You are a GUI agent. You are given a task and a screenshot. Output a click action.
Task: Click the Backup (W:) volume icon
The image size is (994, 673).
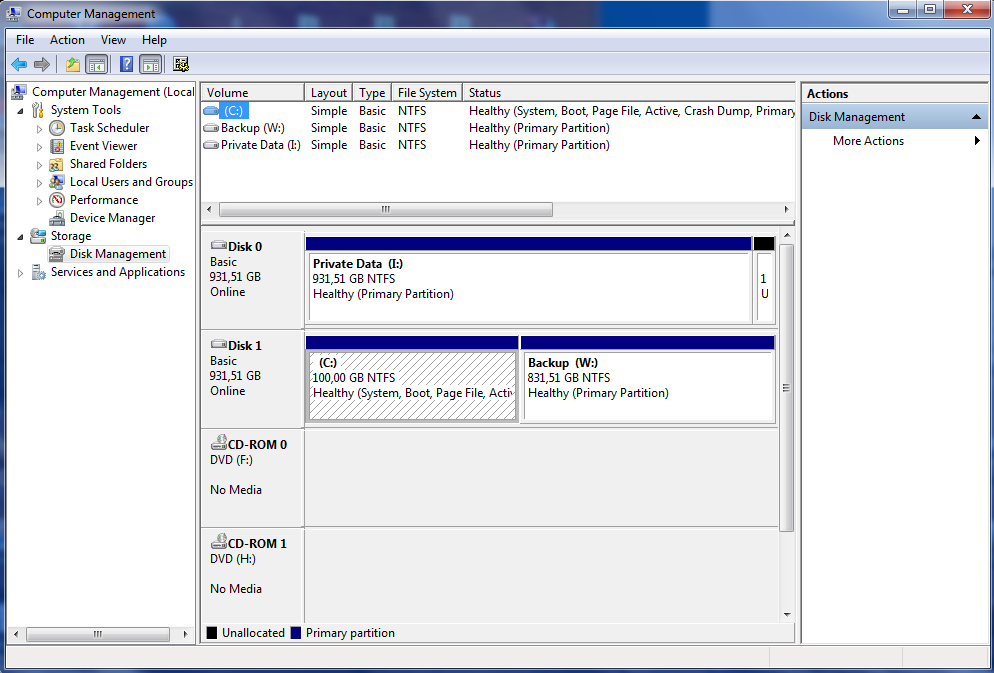(x=211, y=128)
